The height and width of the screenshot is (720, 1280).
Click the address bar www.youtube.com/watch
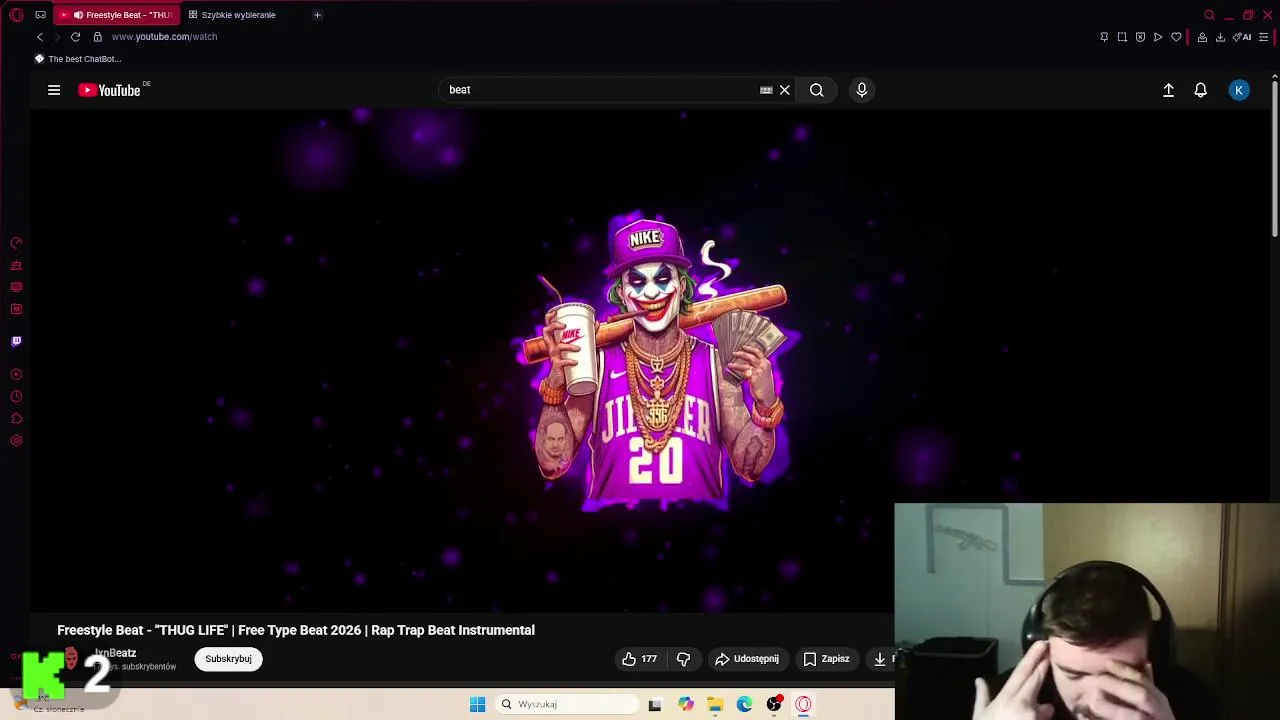tap(164, 37)
